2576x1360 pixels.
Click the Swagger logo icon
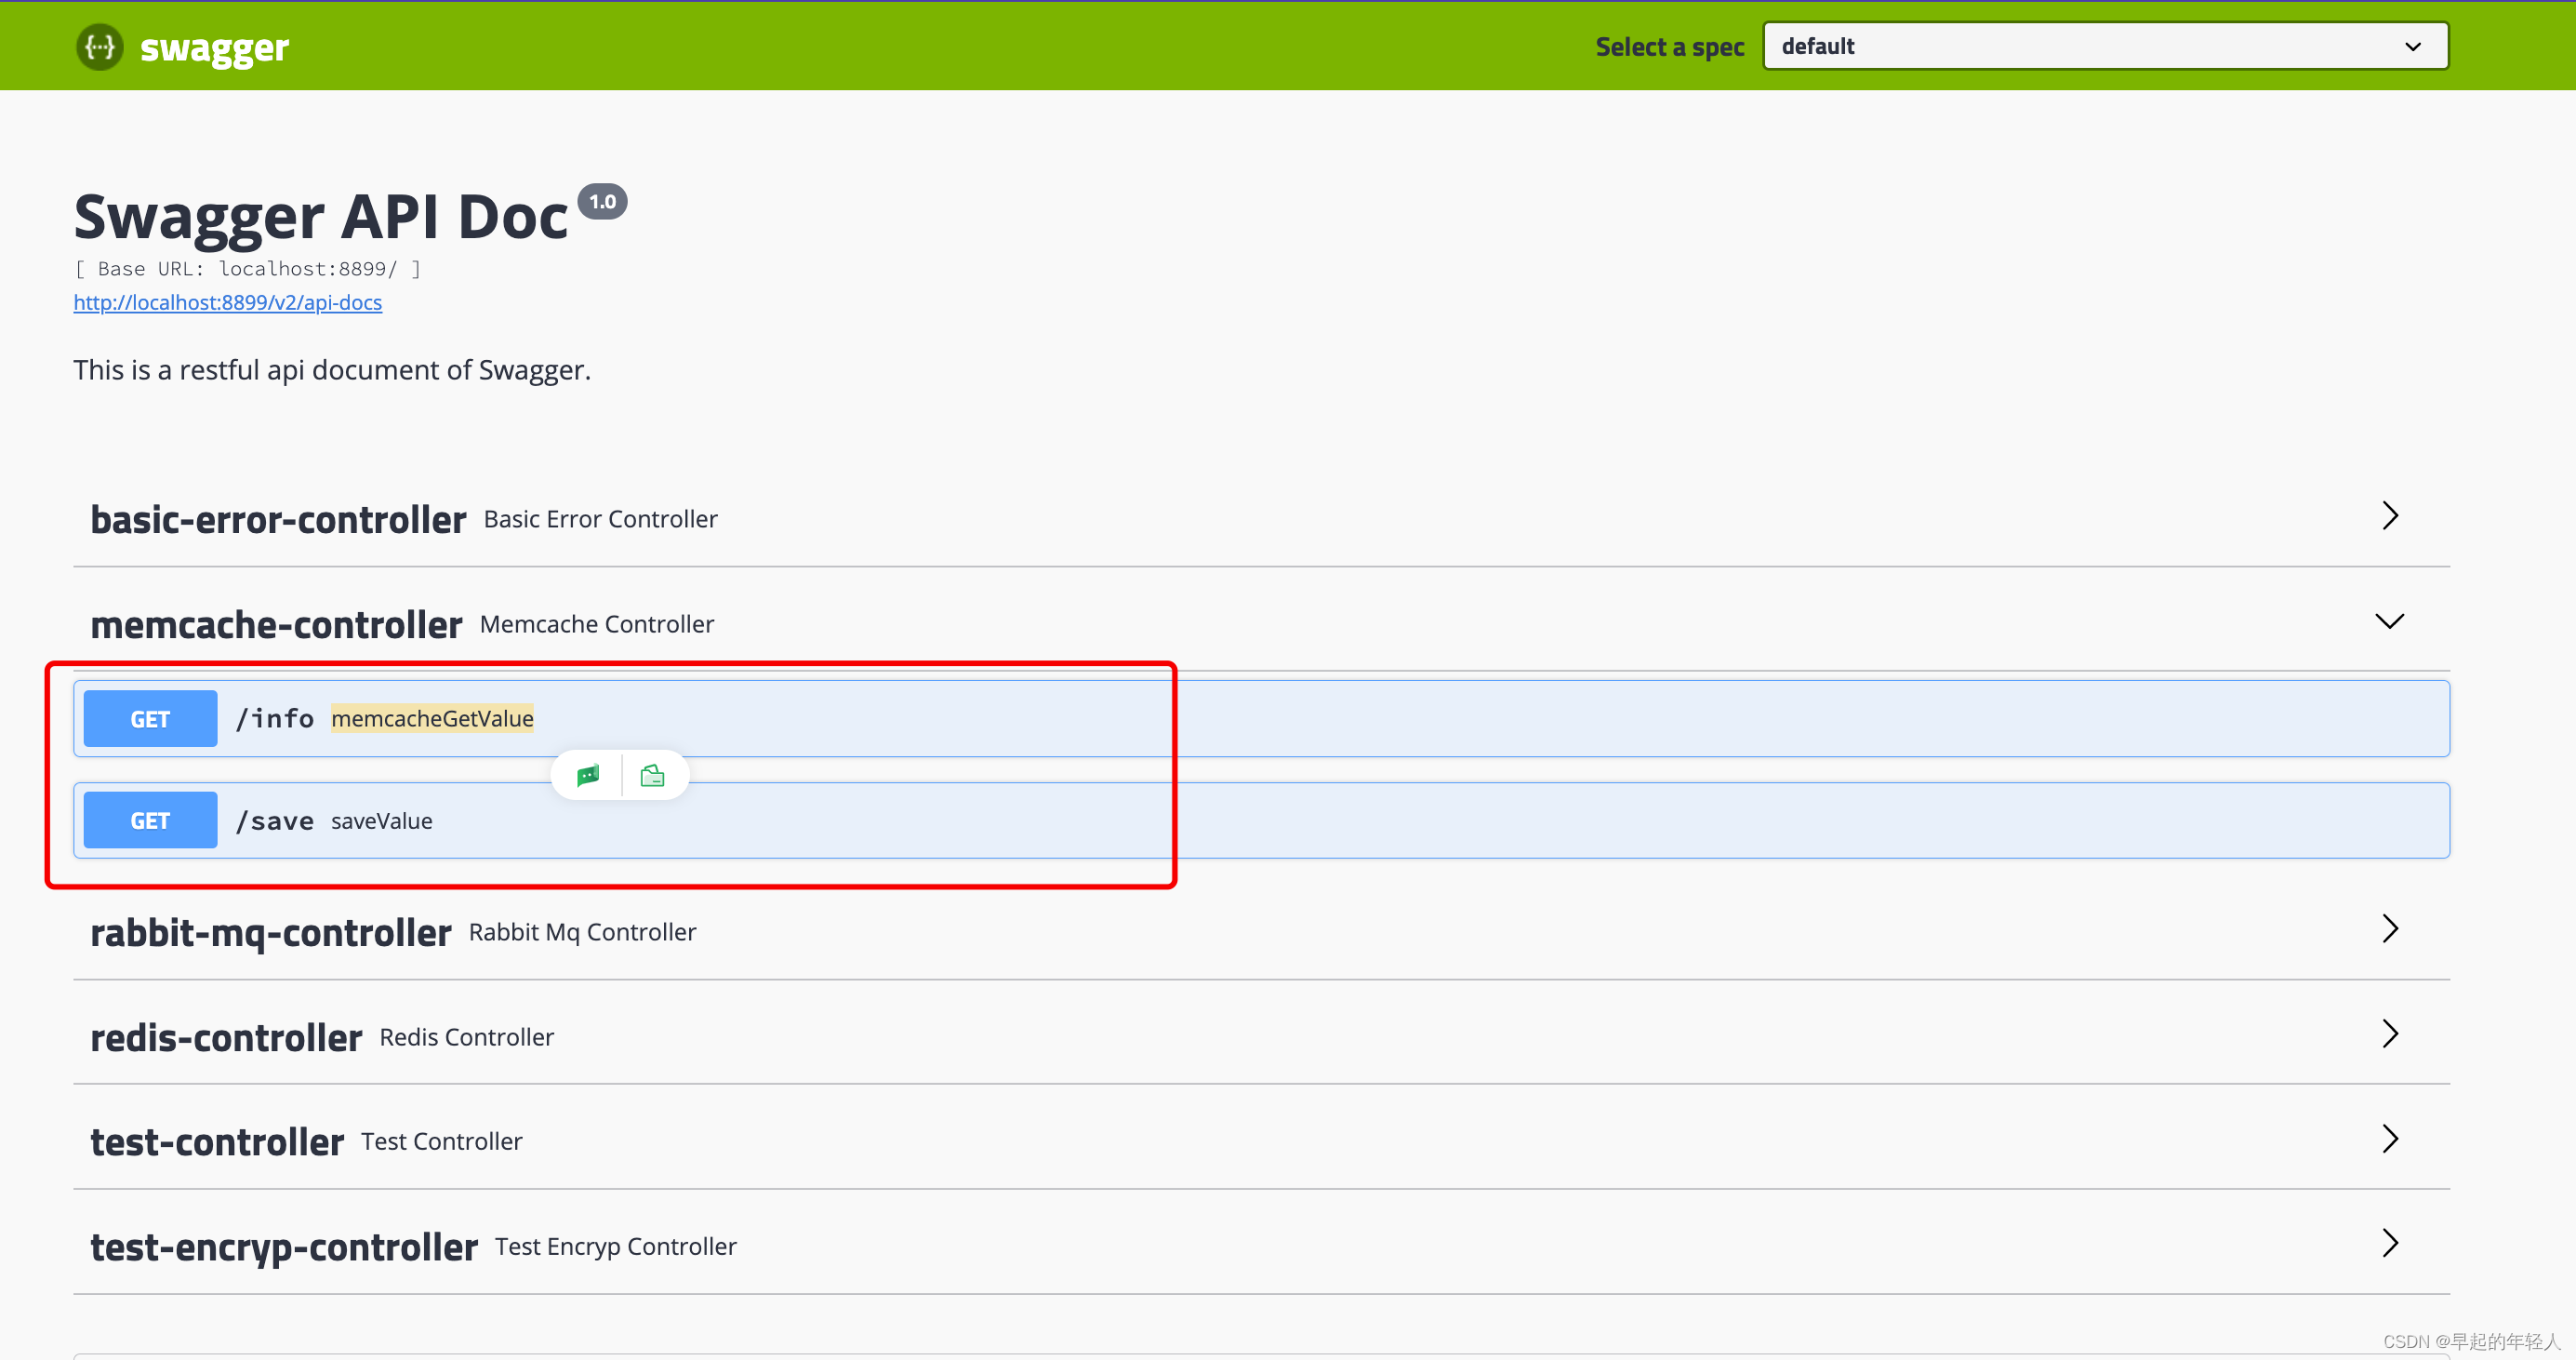pyautogui.click(x=100, y=47)
